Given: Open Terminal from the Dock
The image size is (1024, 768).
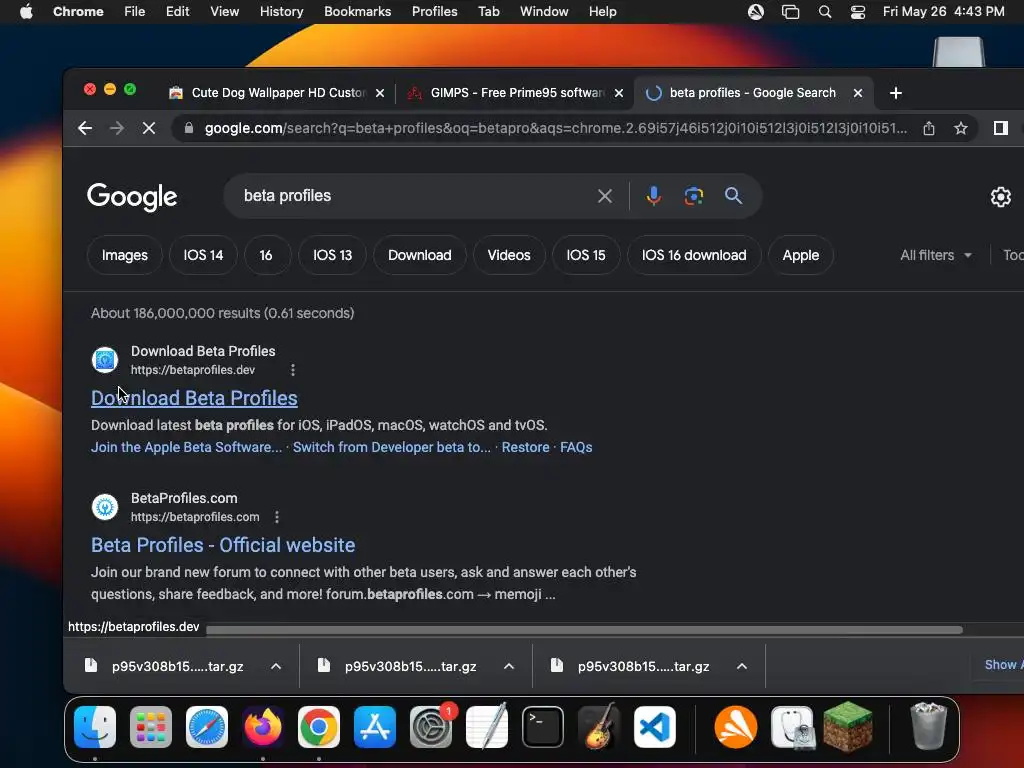Looking at the screenshot, I should tap(543, 727).
